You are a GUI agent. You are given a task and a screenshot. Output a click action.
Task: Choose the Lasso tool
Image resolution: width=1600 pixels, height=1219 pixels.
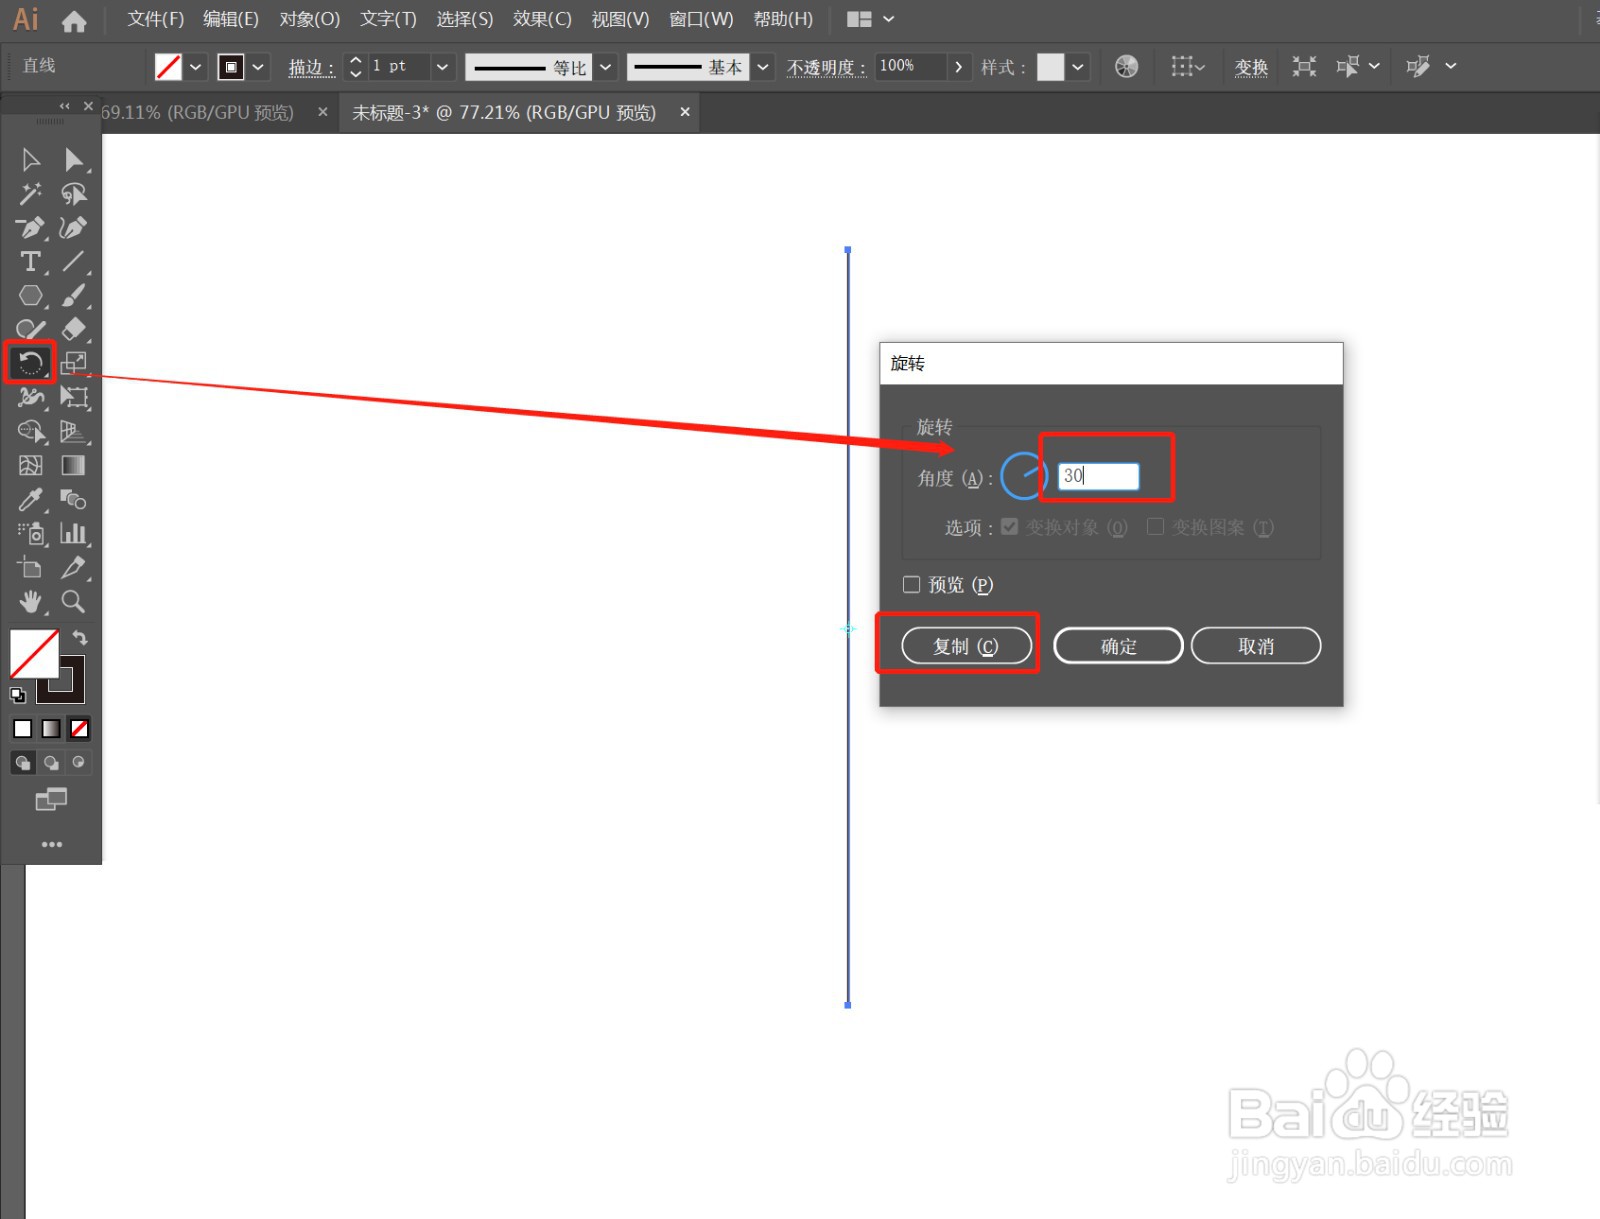pyautogui.click(x=74, y=194)
